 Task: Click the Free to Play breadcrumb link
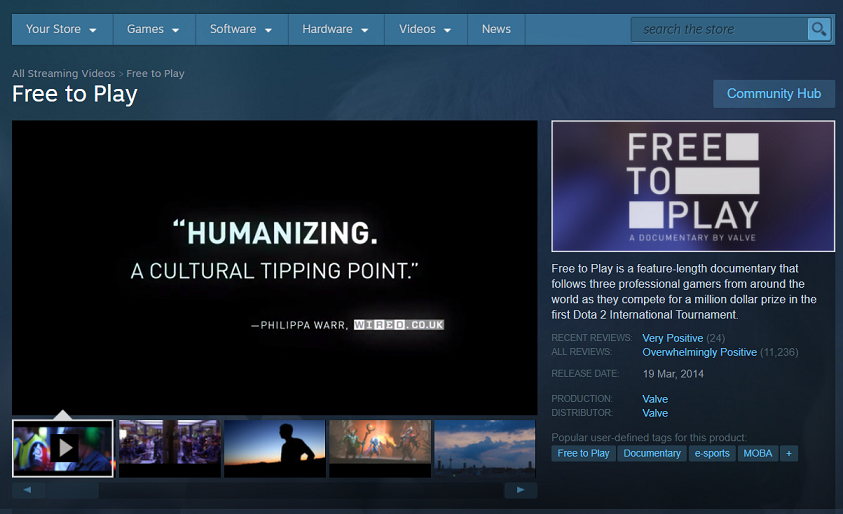[155, 73]
